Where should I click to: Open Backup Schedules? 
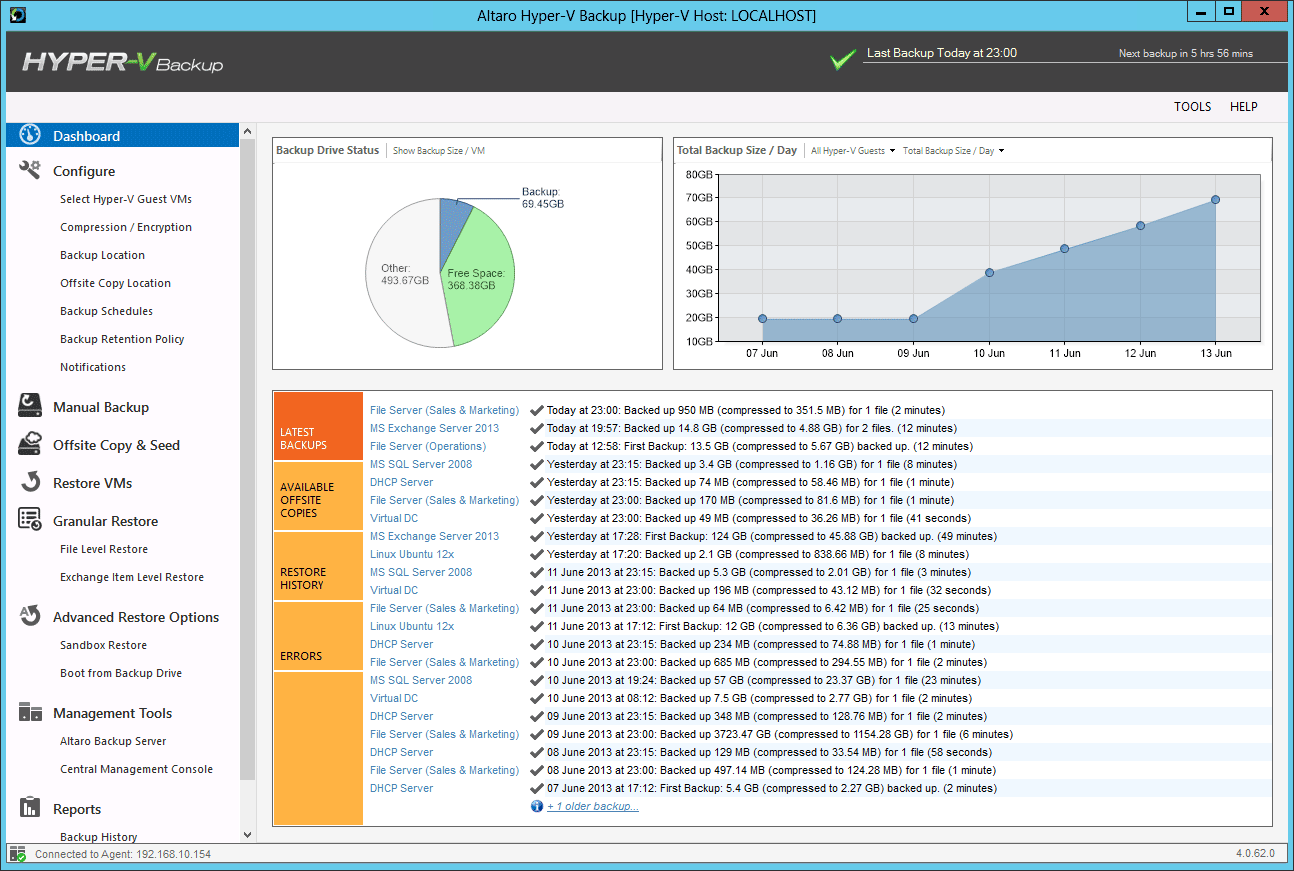click(106, 311)
